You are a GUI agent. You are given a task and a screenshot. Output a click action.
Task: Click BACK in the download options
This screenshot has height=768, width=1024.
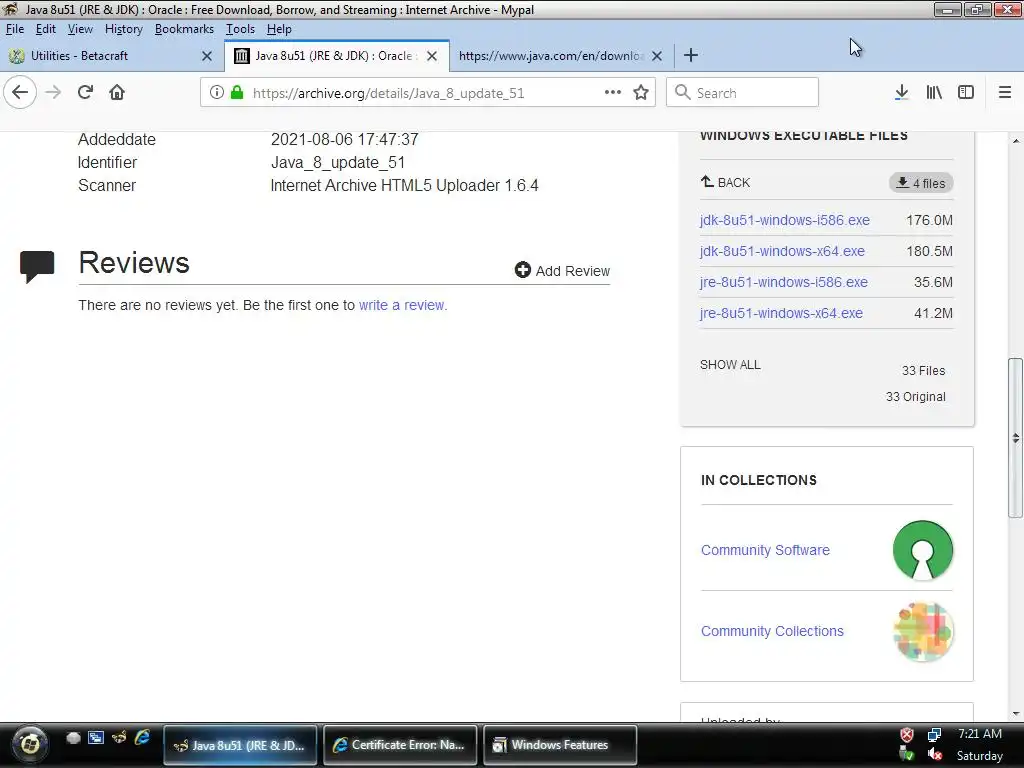click(x=725, y=182)
